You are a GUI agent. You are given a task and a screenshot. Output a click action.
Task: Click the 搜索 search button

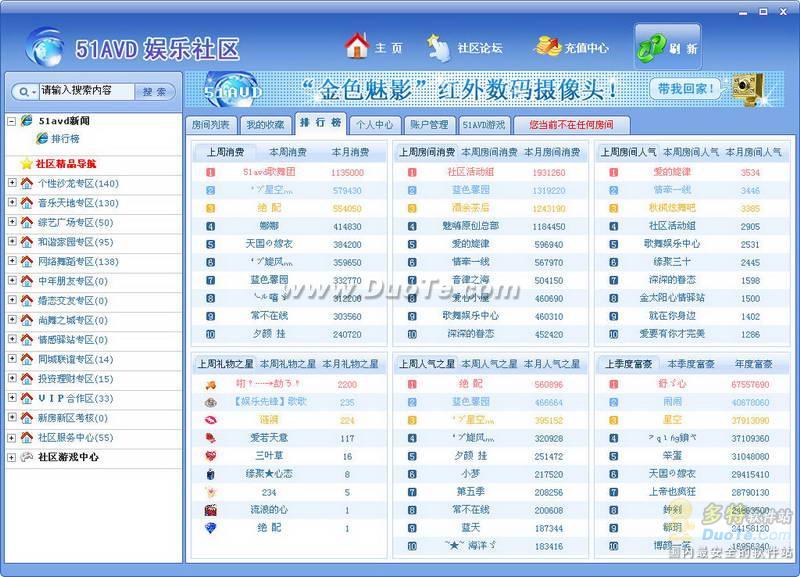(x=155, y=92)
